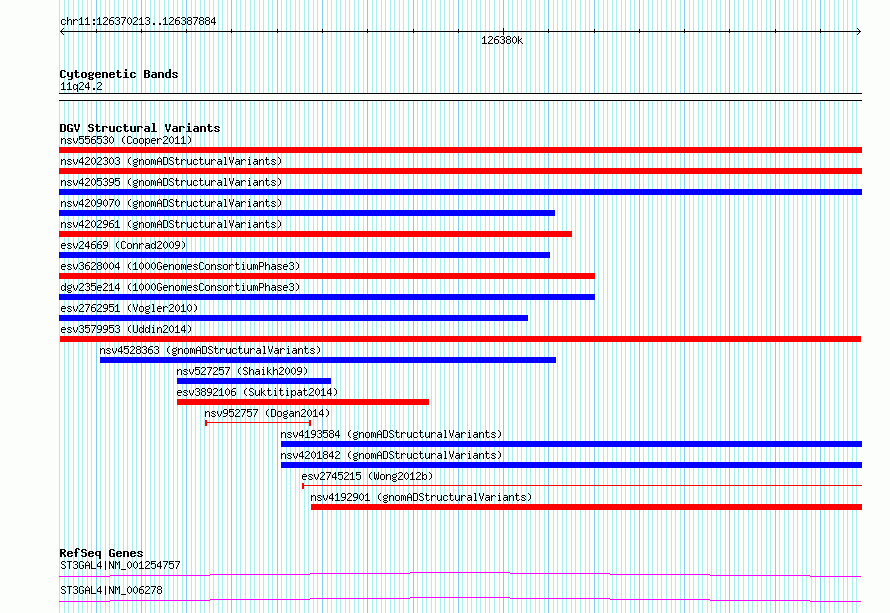Open nsv4202961 (gnomADStructuralVariants) label

pos(171,224)
